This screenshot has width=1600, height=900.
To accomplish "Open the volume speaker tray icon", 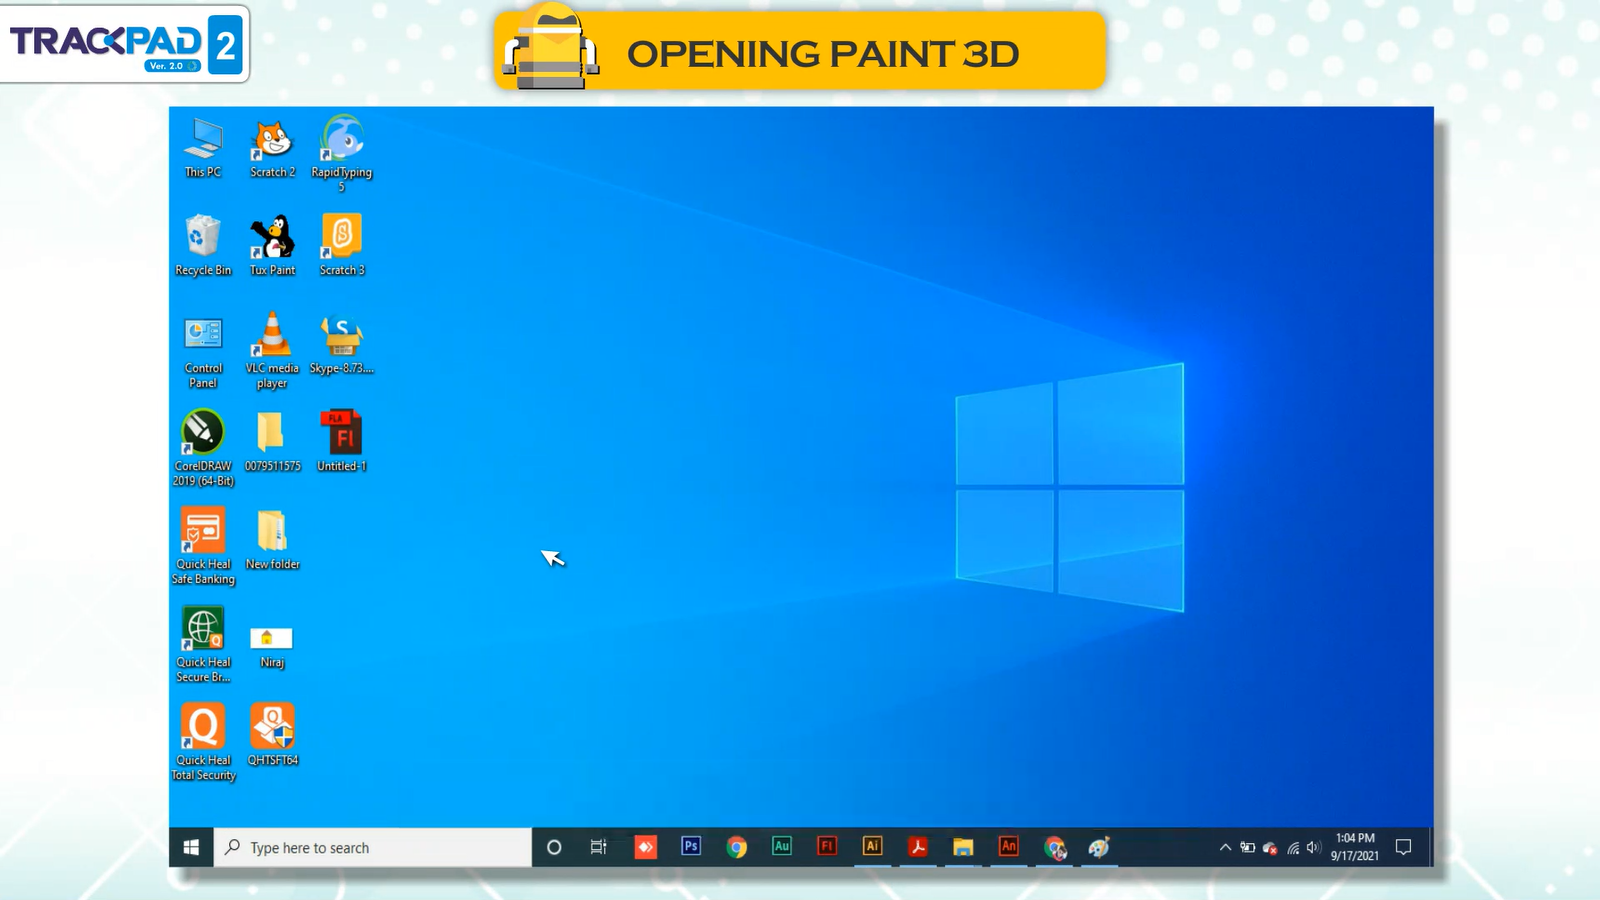I will tap(1314, 847).
